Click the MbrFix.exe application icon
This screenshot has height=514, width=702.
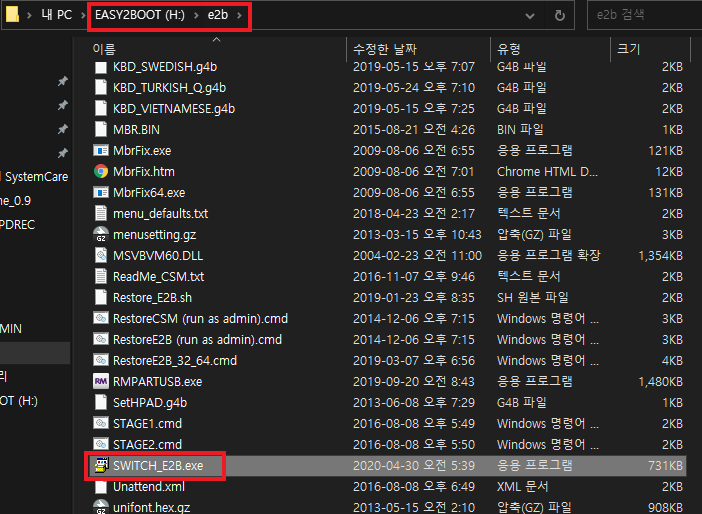(101, 150)
